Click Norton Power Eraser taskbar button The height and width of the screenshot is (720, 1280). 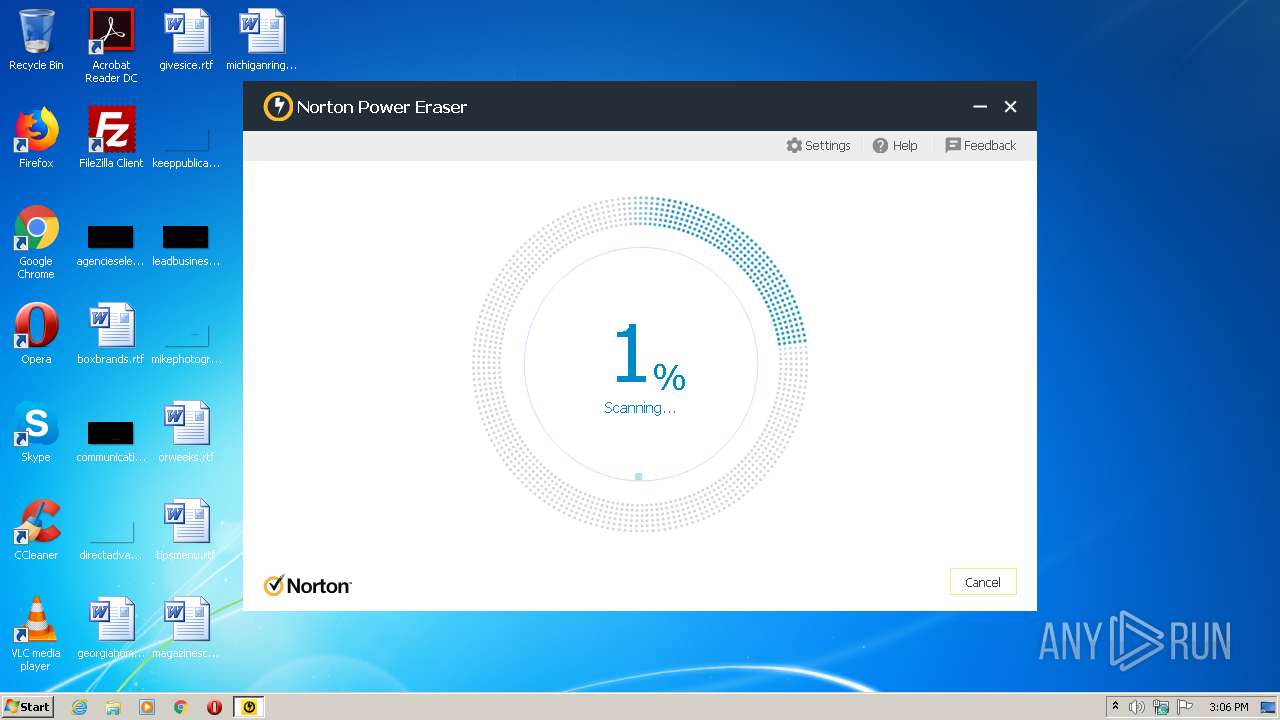249,707
